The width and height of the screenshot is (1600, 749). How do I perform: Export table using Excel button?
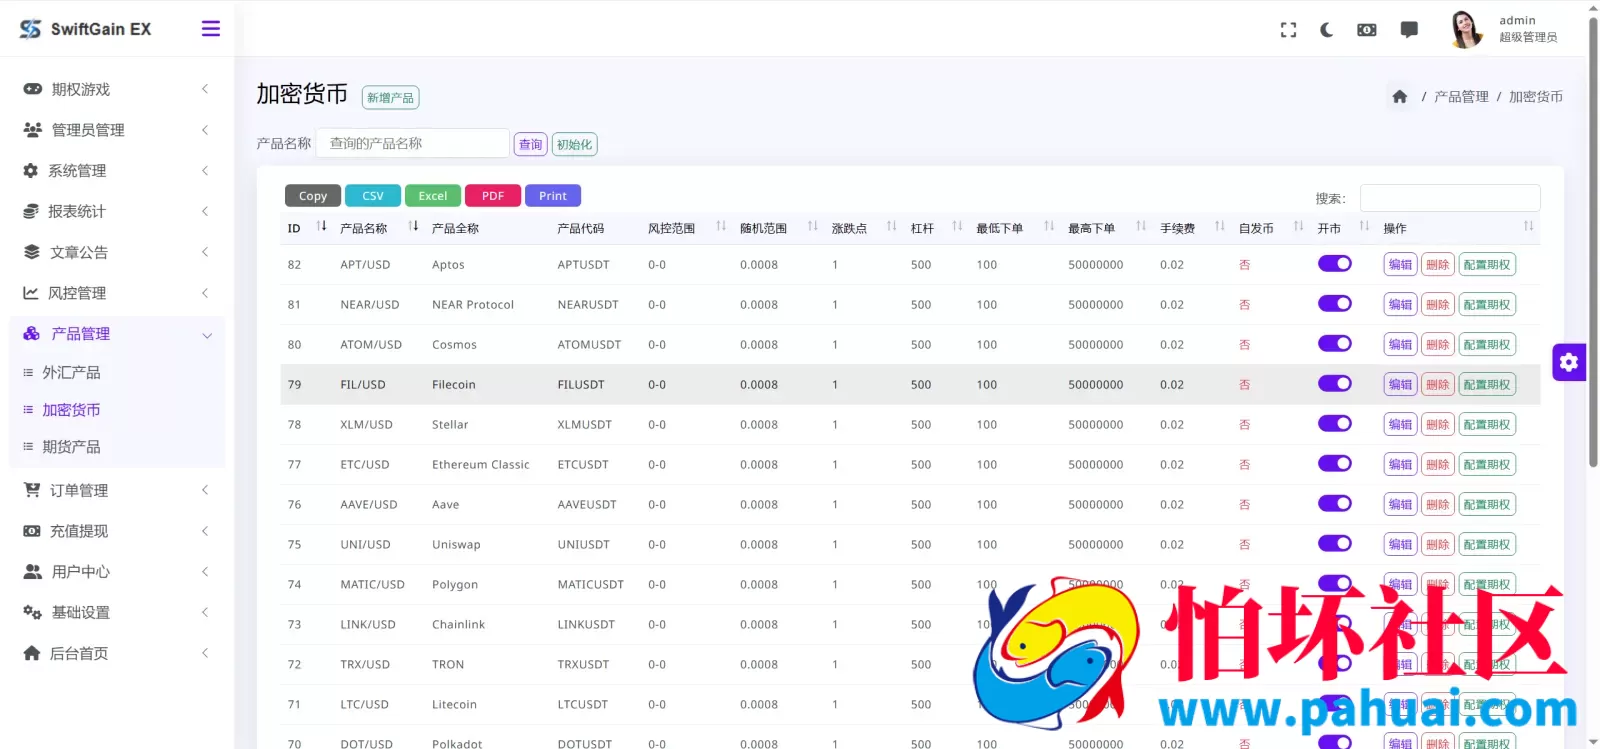click(433, 196)
